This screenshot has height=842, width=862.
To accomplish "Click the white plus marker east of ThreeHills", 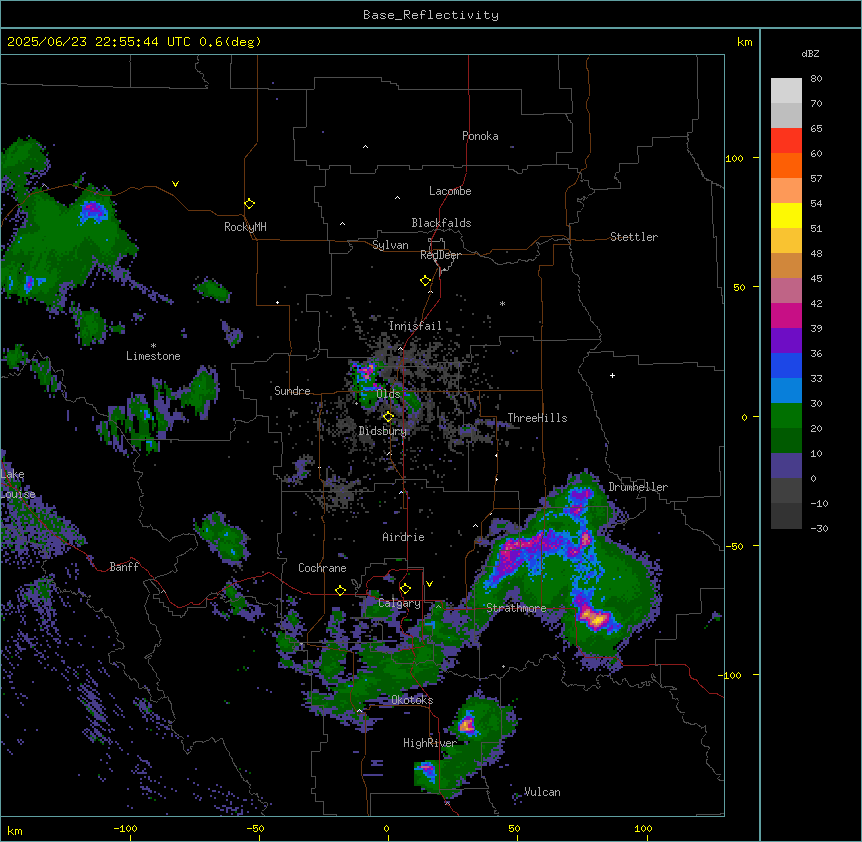I will tap(612, 375).
